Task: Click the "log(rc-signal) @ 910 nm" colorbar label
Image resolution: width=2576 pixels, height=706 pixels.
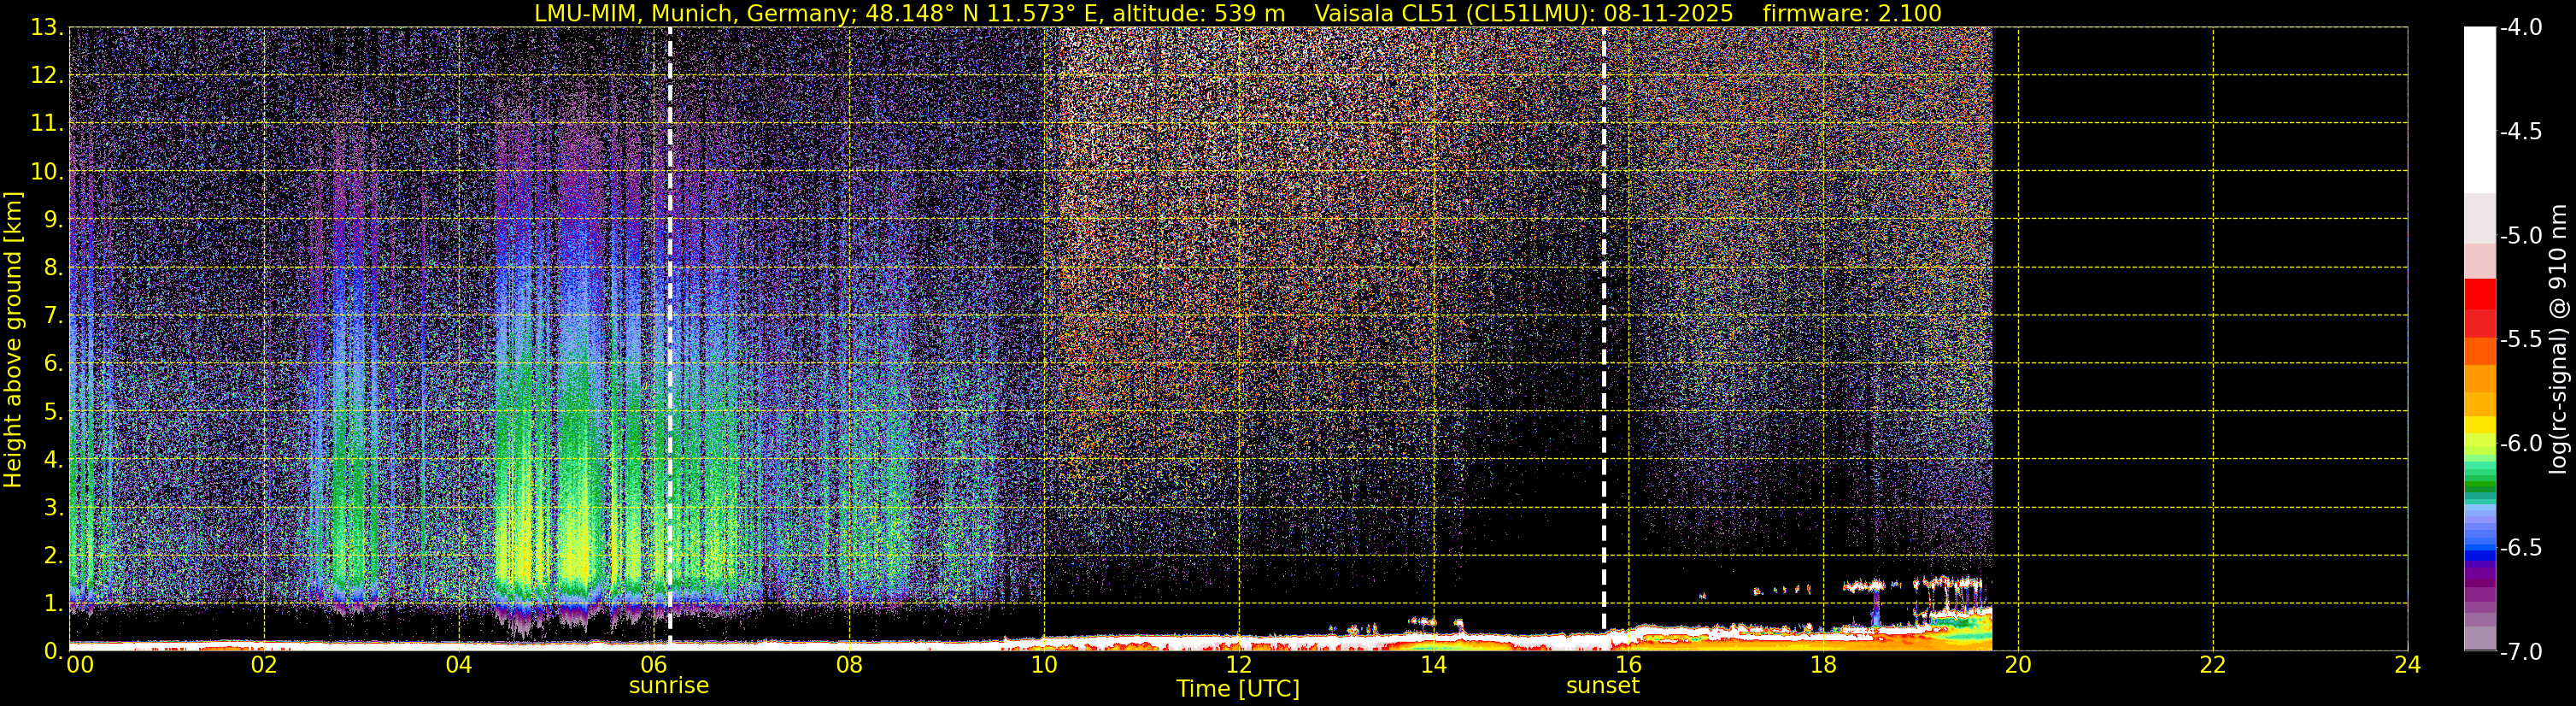Action: [2558, 339]
